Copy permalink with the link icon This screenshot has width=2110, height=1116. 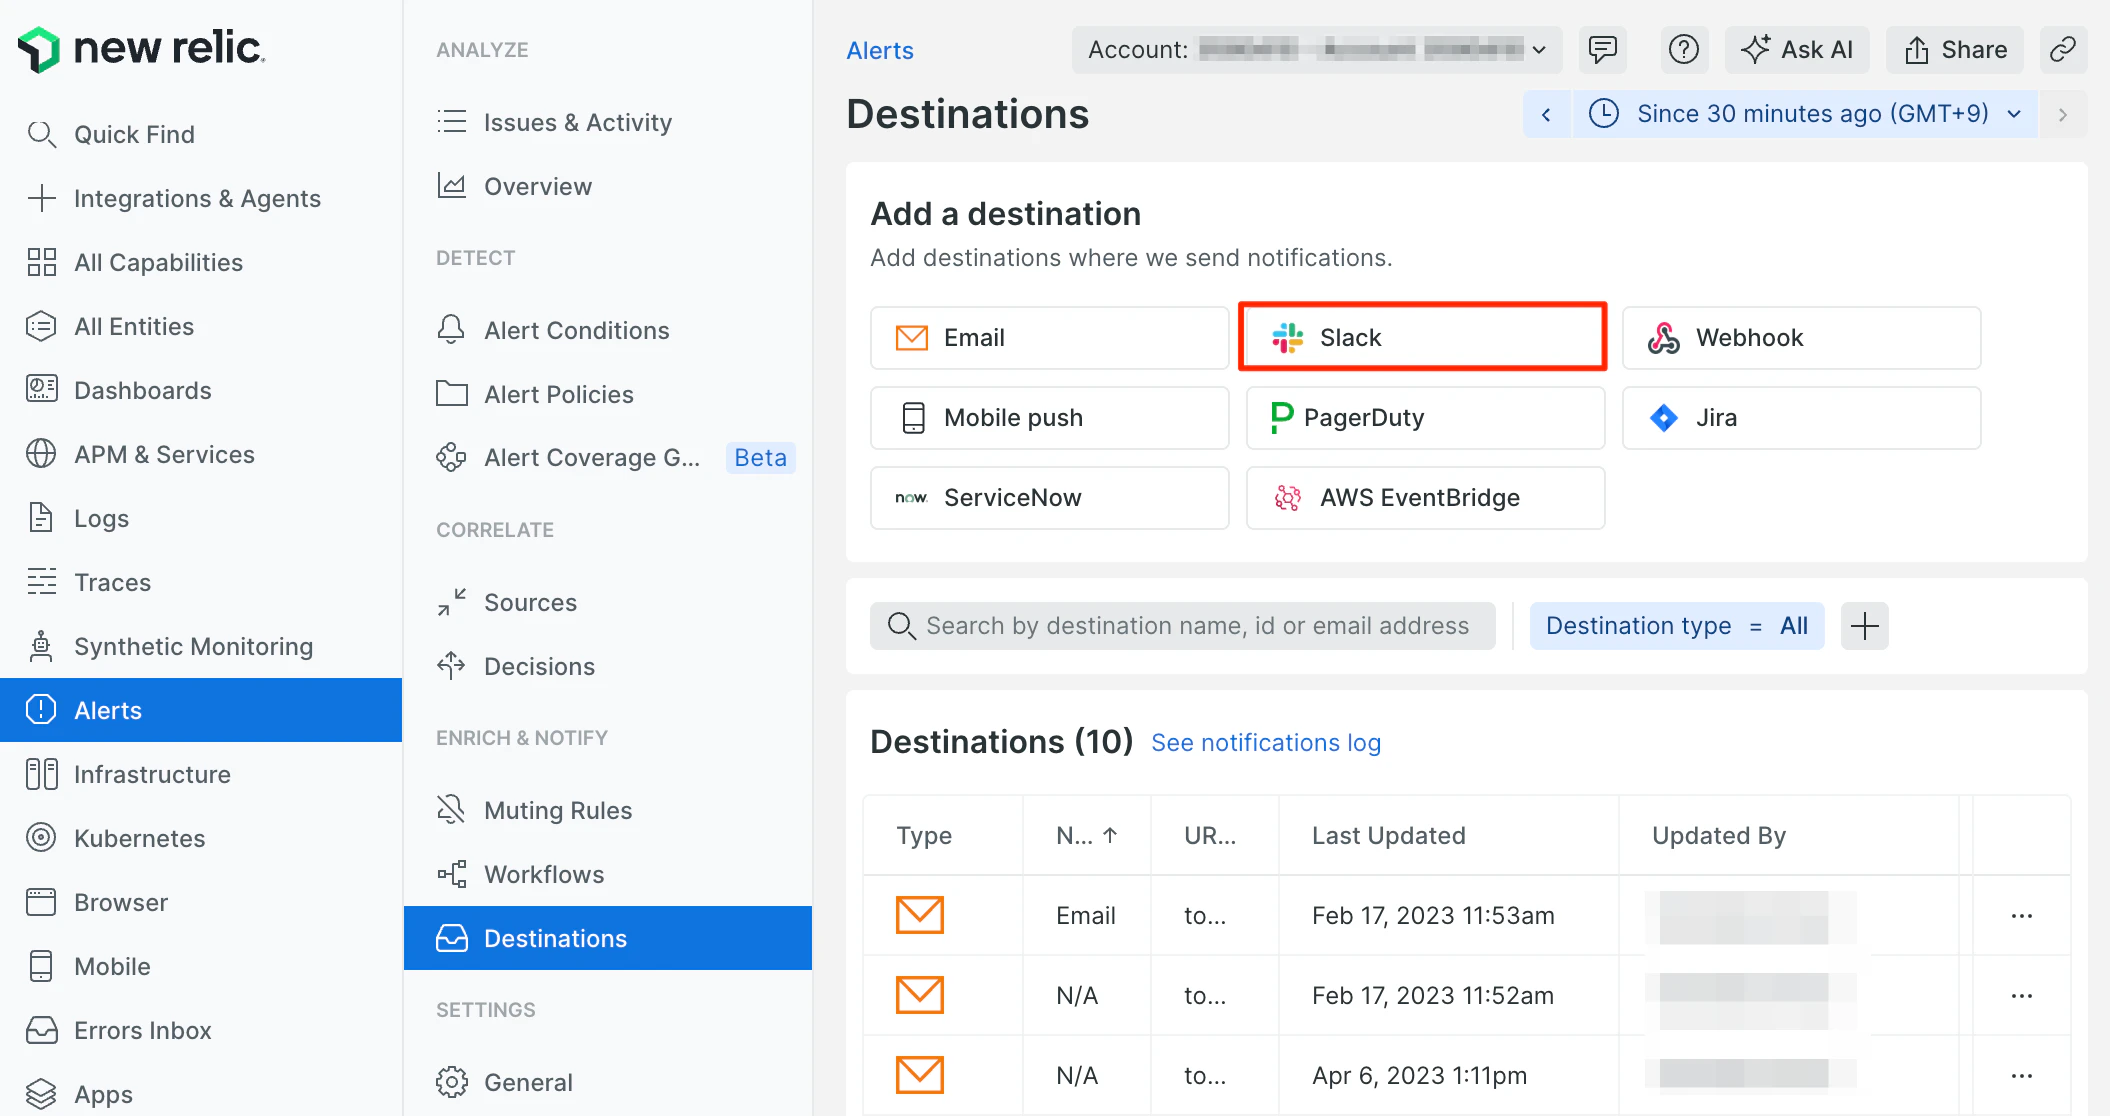[x=2063, y=50]
